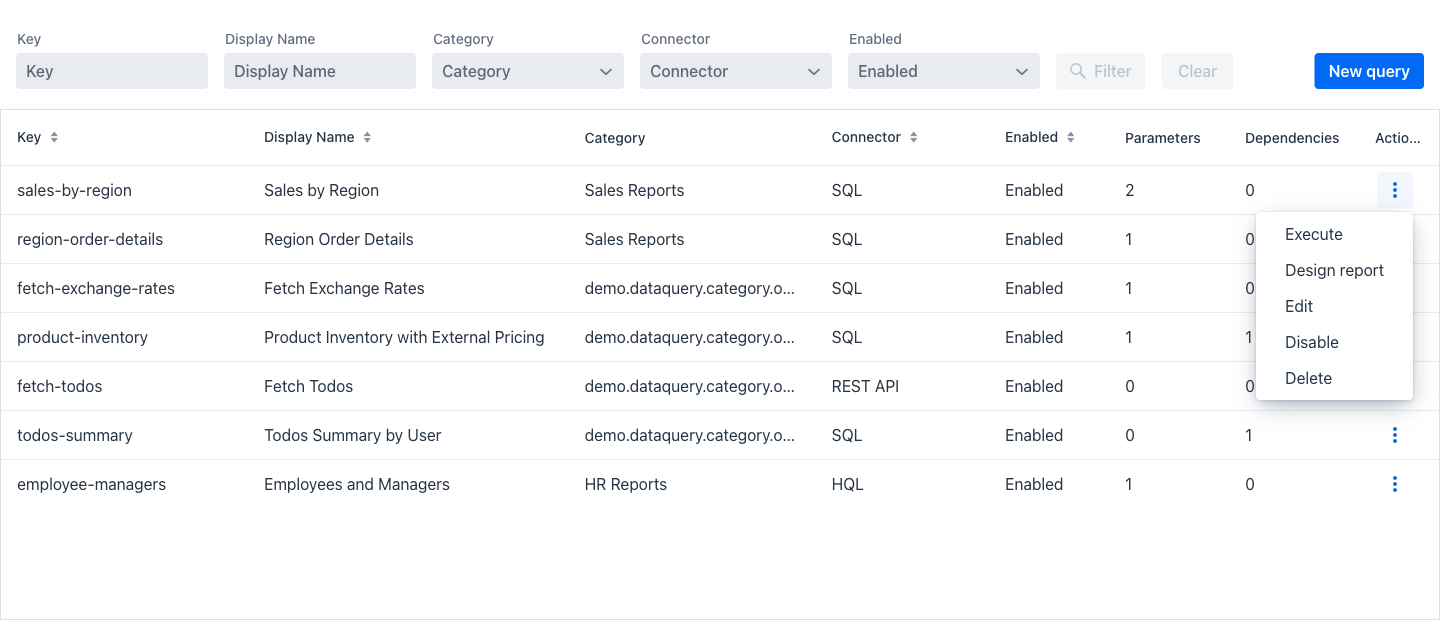Click Sales Reports in region-order-details row
Screen dimensions: 1440x620
pos(634,239)
